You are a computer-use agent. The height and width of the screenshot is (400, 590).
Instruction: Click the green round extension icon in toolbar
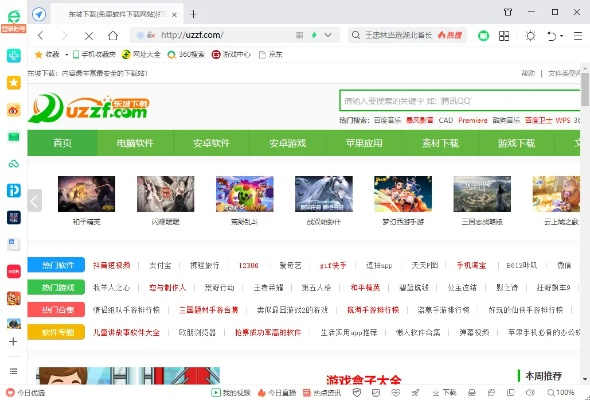[484, 36]
